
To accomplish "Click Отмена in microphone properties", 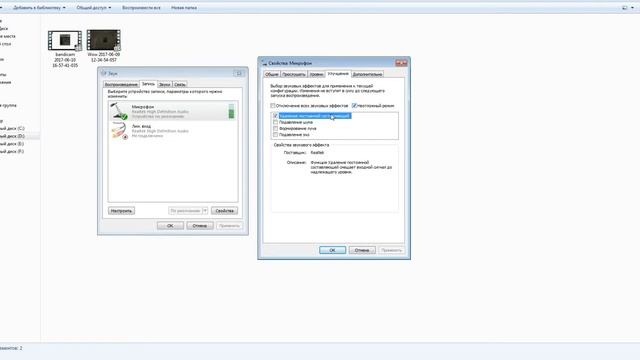I will coord(362,250).
